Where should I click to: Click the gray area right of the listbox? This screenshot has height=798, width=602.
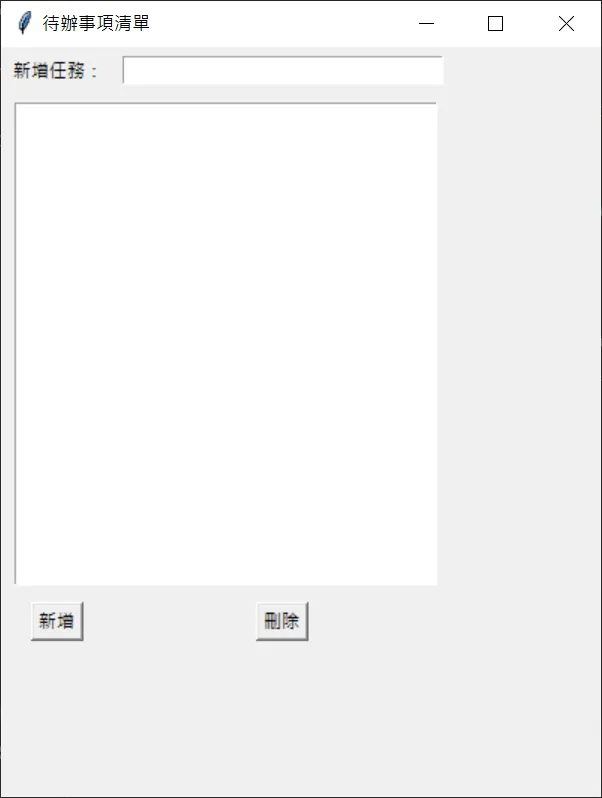519,344
